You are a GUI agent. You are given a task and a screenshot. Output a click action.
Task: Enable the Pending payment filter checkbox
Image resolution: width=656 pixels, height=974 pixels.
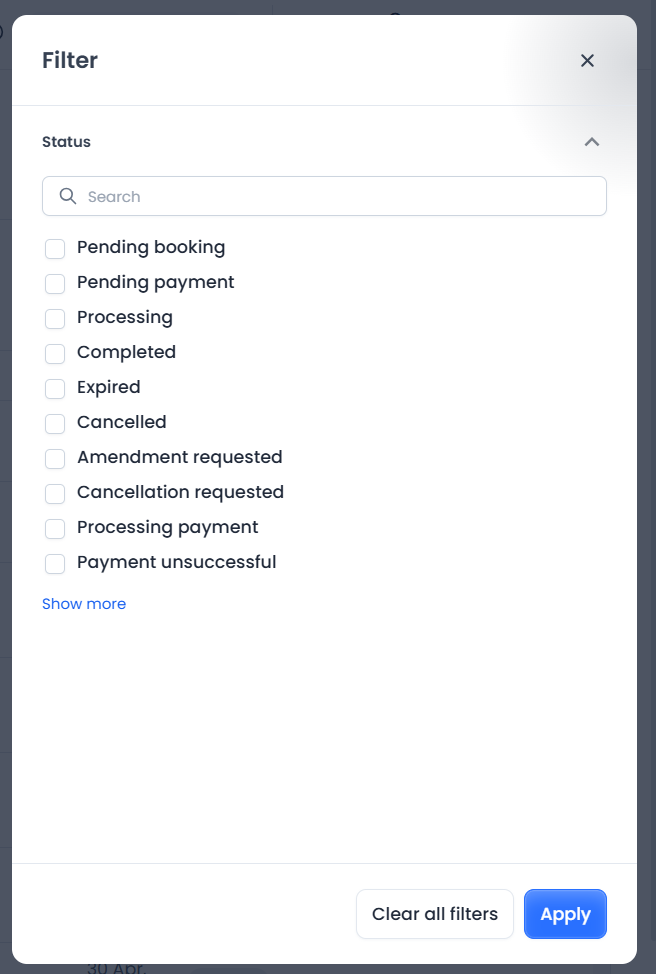click(x=55, y=283)
